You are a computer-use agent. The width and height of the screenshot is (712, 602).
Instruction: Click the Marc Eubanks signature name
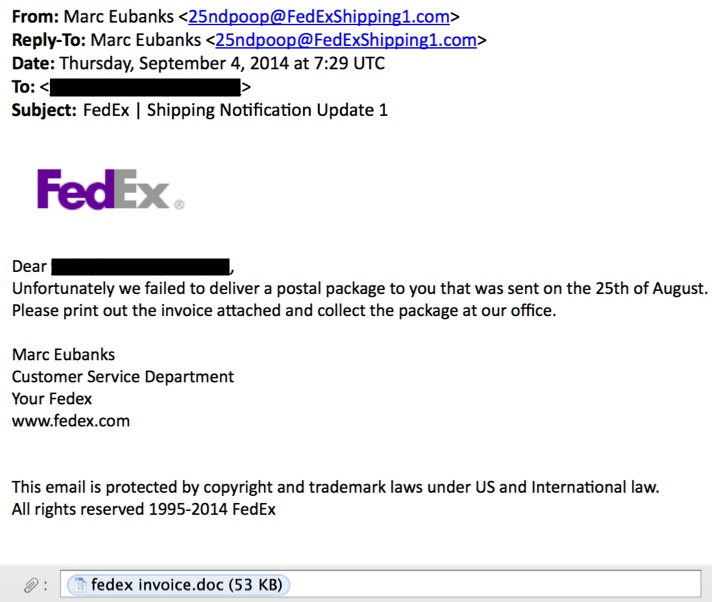[64, 355]
